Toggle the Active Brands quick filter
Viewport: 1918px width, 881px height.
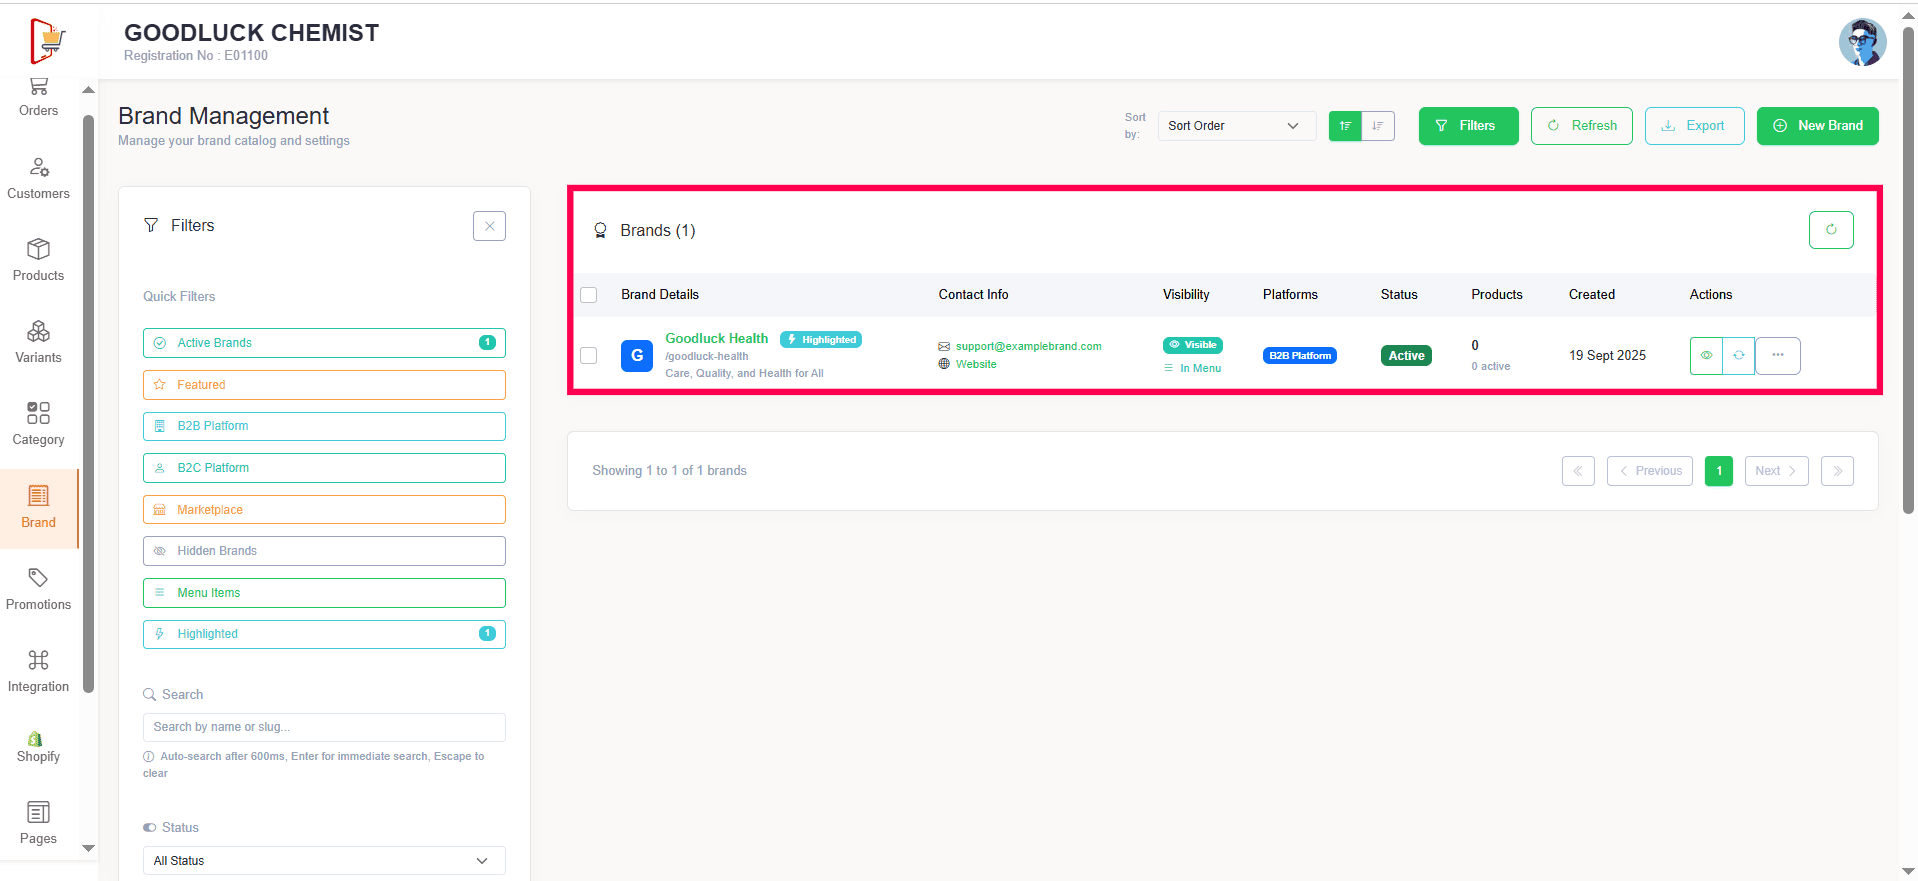tap(324, 343)
